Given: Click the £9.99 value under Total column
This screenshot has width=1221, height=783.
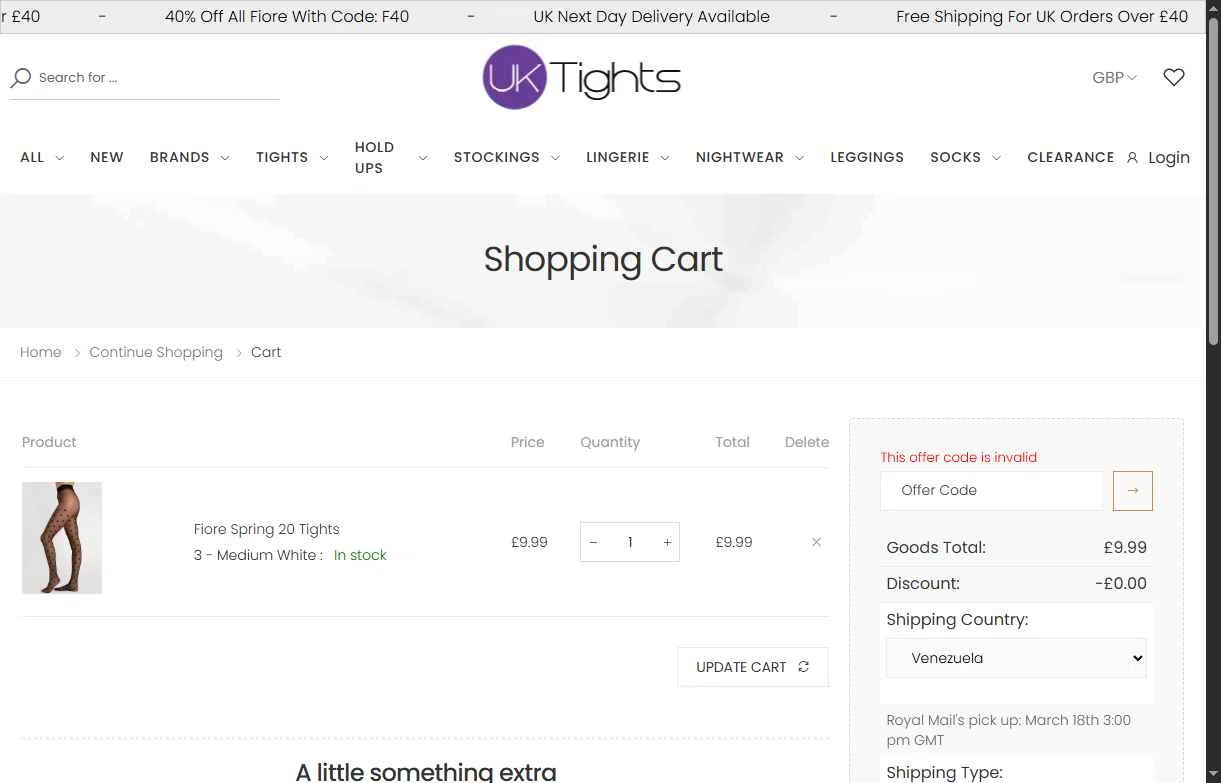Looking at the screenshot, I should click(x=734, y=542).
